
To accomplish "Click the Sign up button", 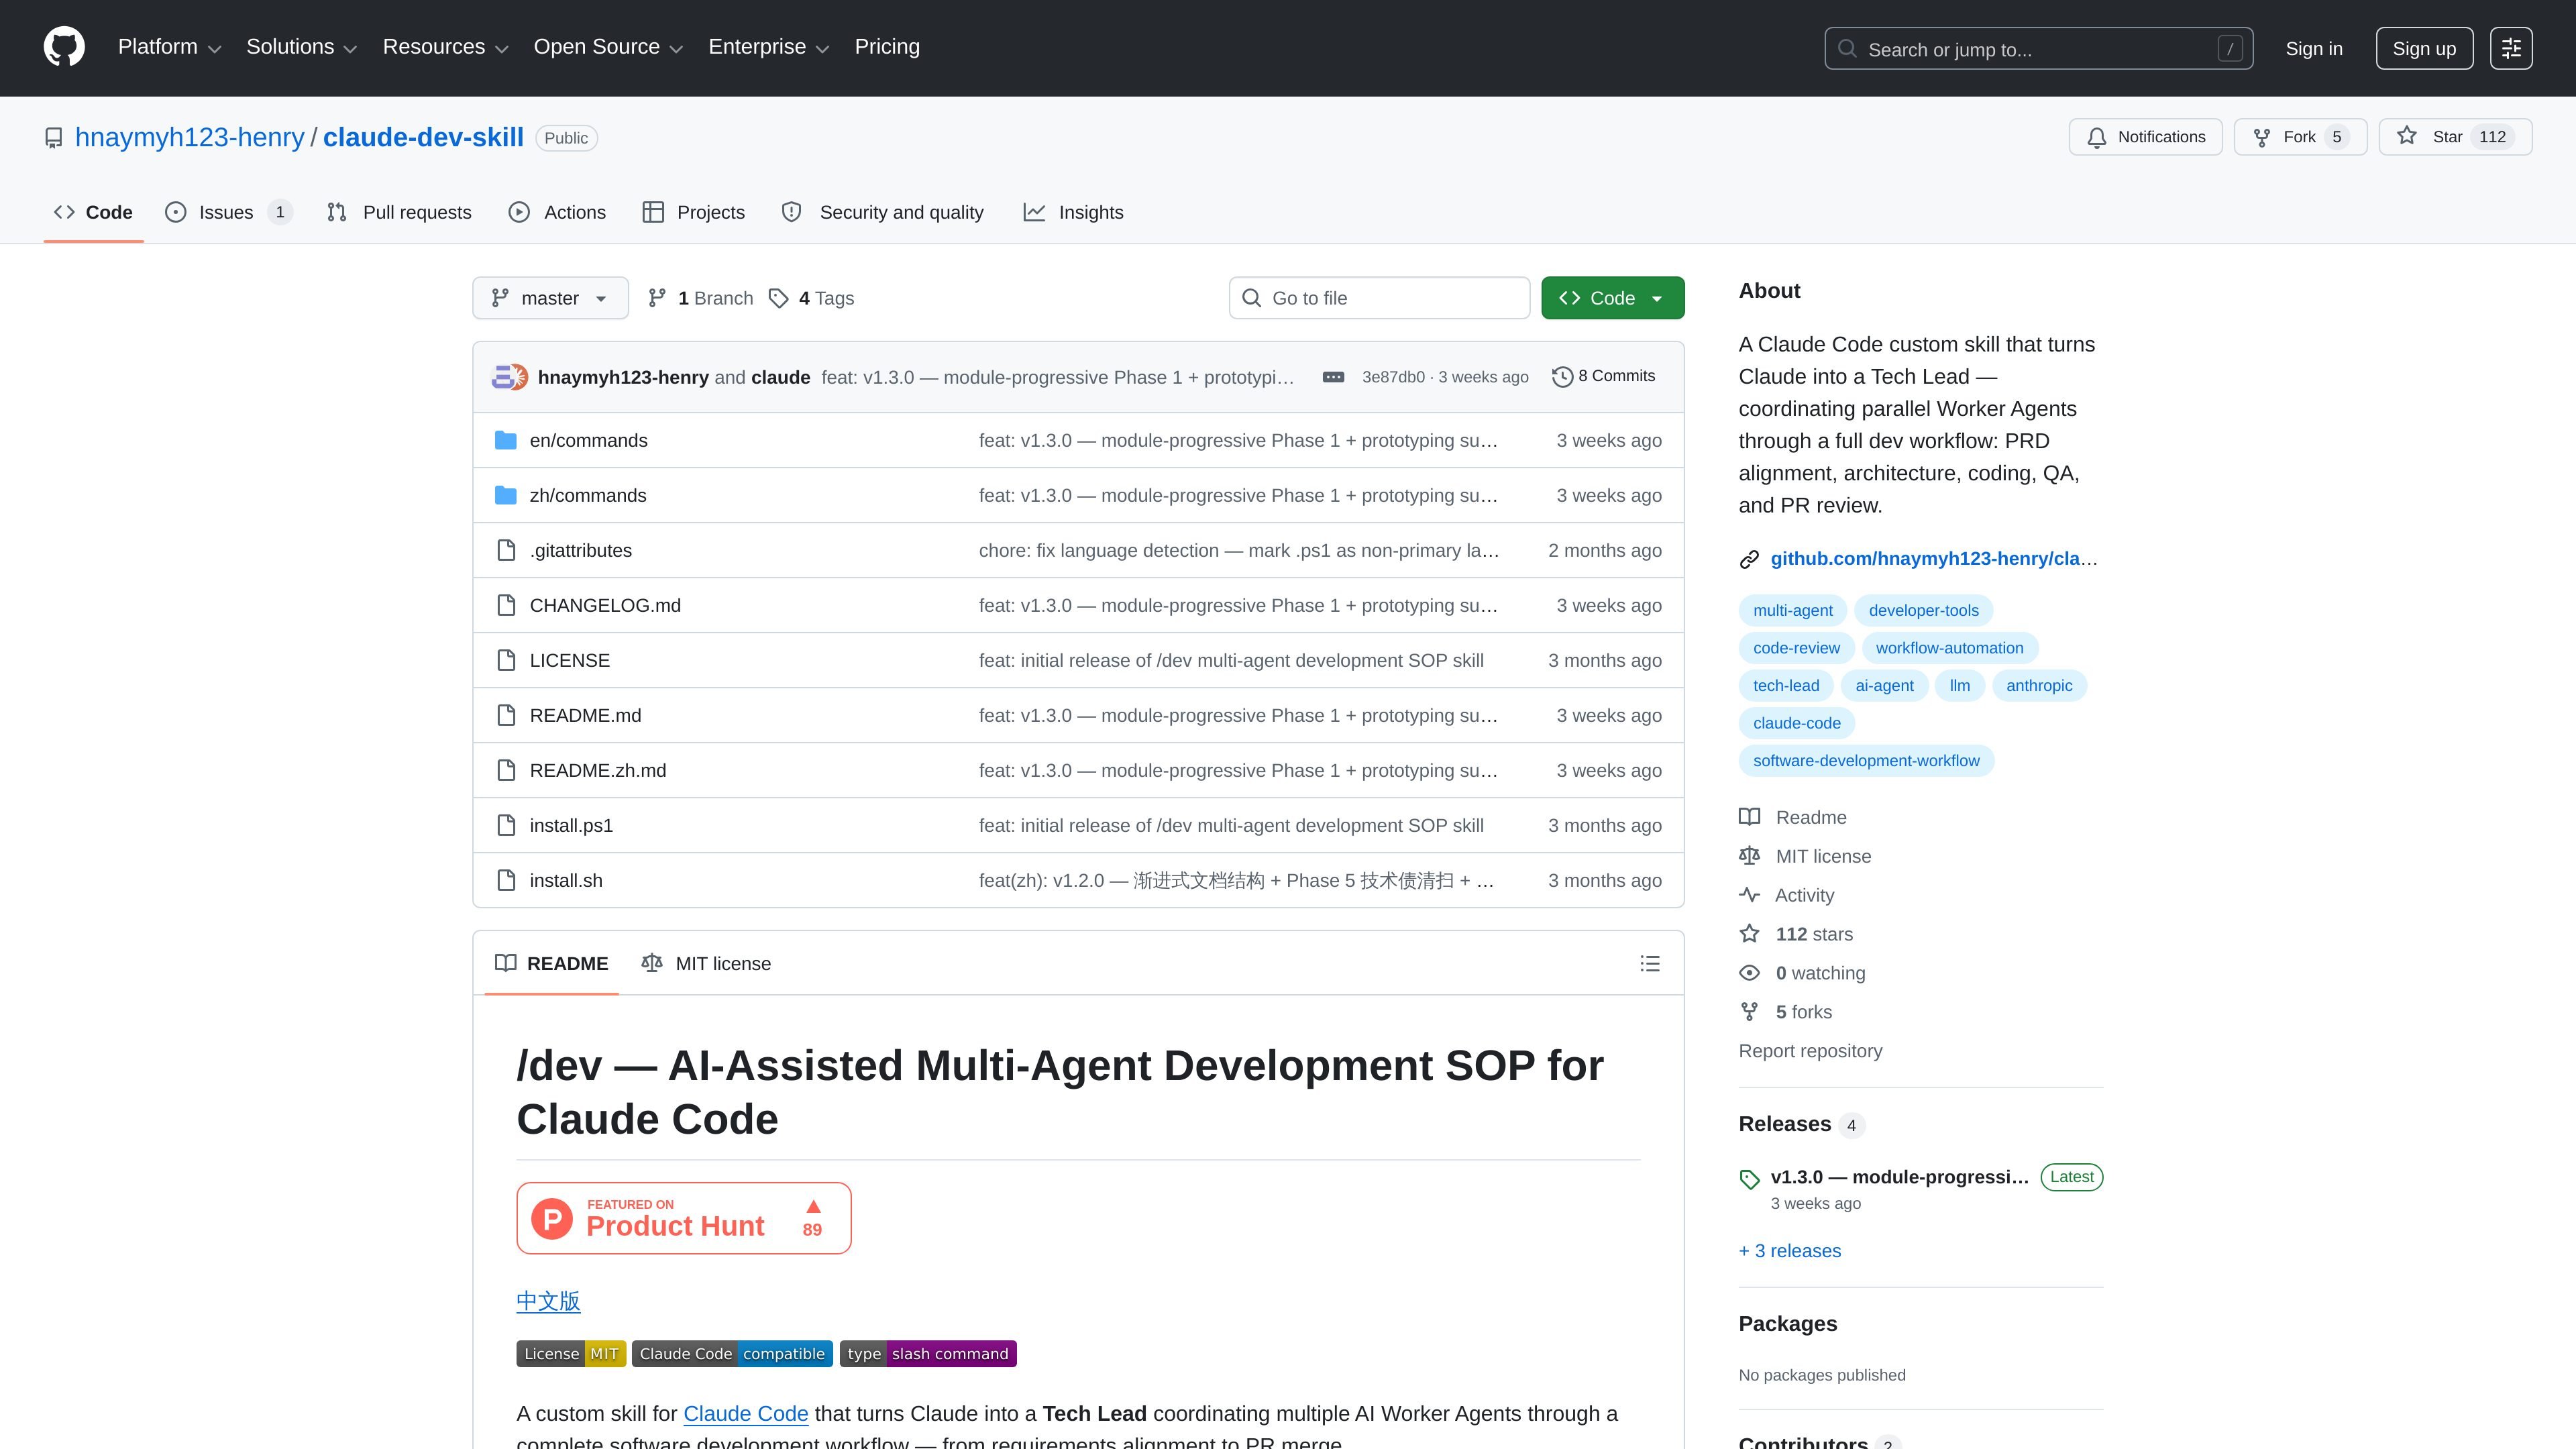I will tap(2424, 48).
